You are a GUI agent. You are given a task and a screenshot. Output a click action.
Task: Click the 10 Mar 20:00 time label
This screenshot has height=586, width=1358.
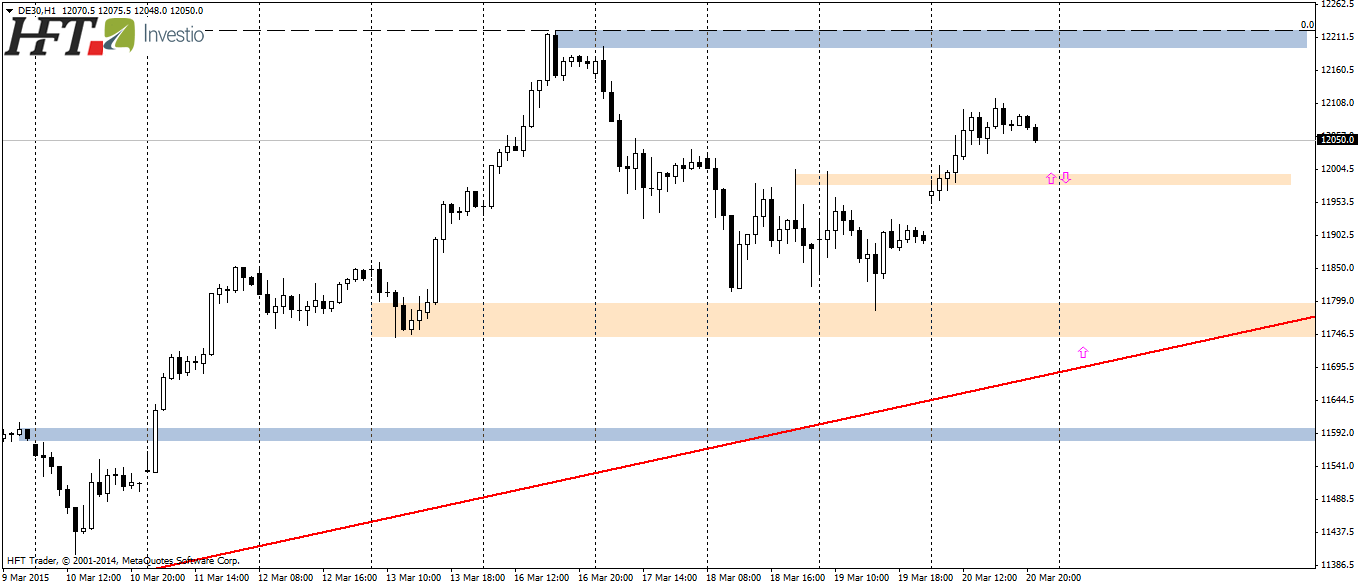pos(158,578)
